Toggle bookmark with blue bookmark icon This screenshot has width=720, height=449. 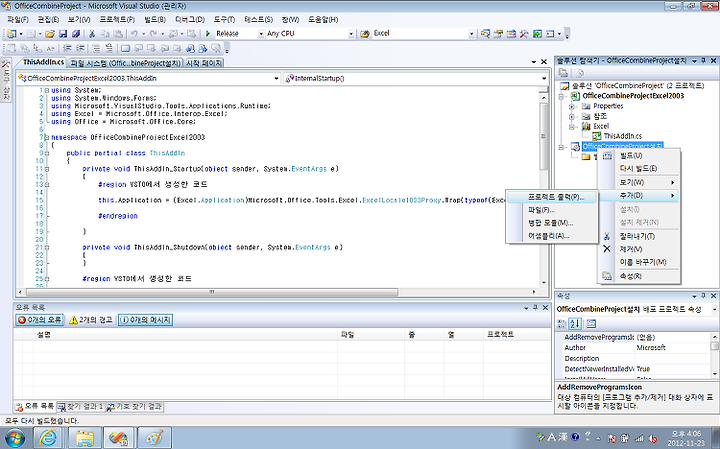[x=125, y=48]
